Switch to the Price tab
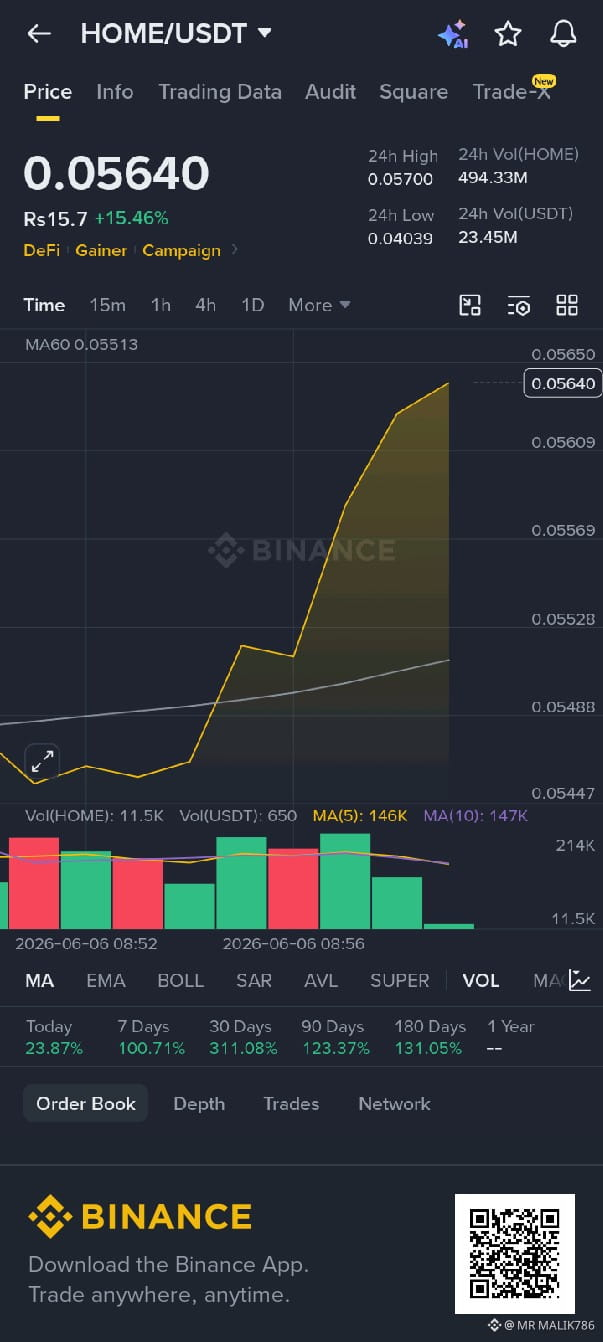603x1342 pixels. point(48,92)
